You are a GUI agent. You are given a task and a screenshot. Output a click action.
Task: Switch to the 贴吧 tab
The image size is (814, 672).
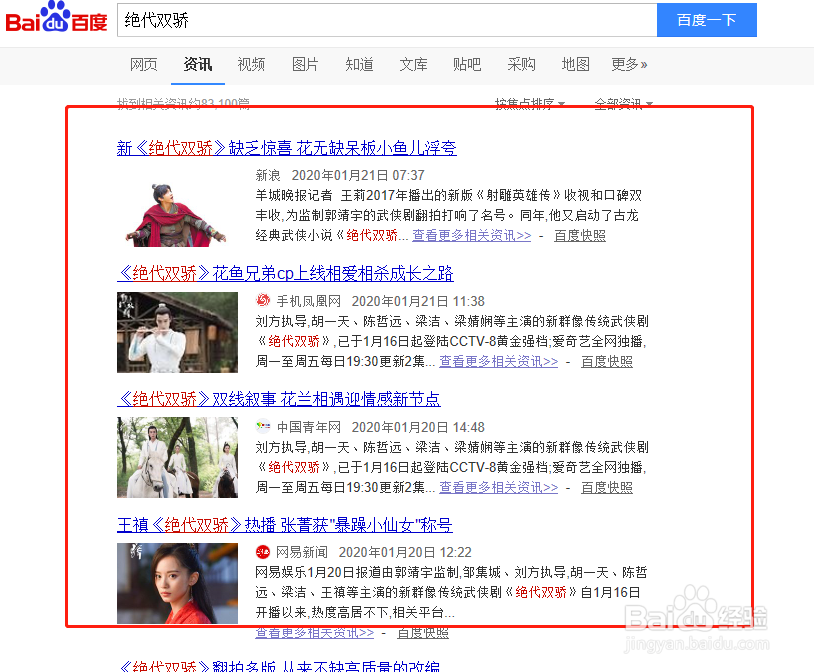pyautogui.click(x=467, y=64)
